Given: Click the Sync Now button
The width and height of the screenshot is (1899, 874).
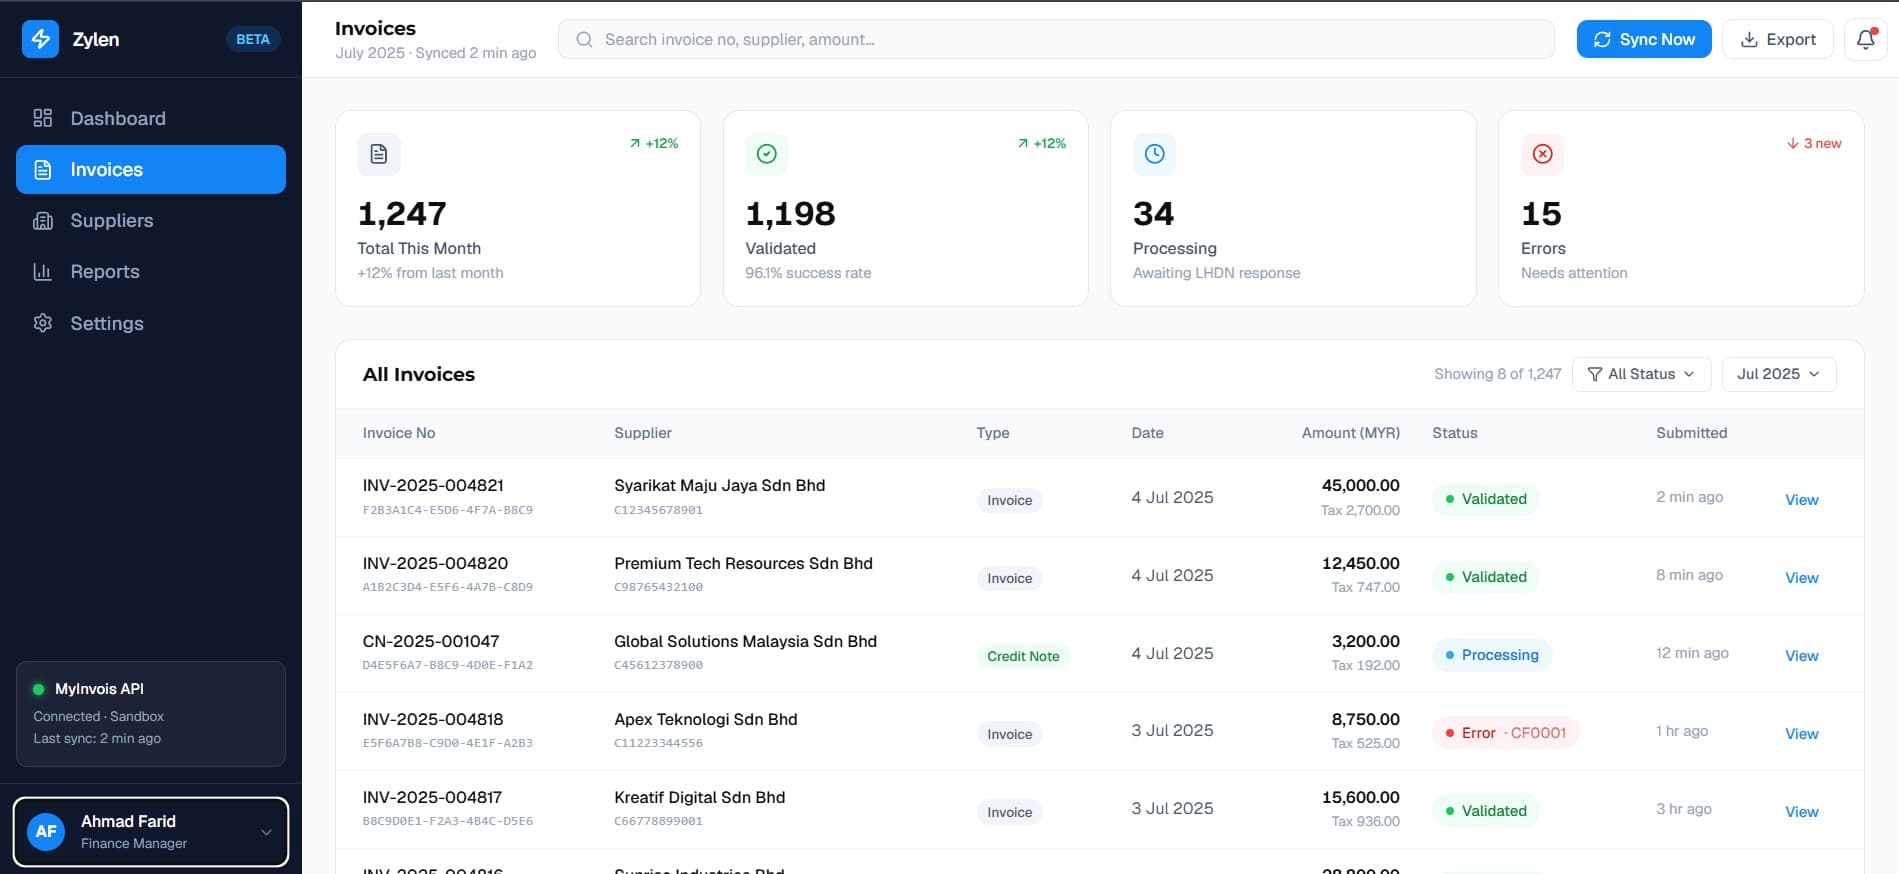Looking at the screenshot, I should click(1644, 39).
